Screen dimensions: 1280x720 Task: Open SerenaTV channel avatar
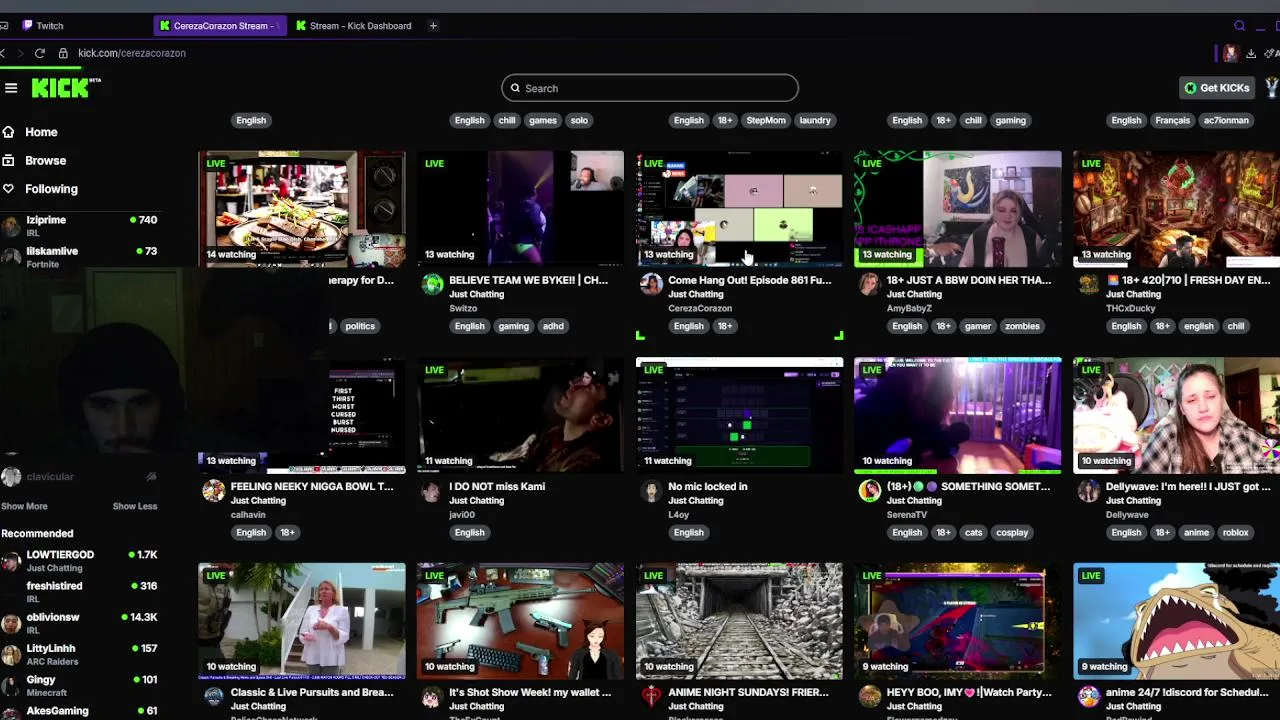point(869,491)
